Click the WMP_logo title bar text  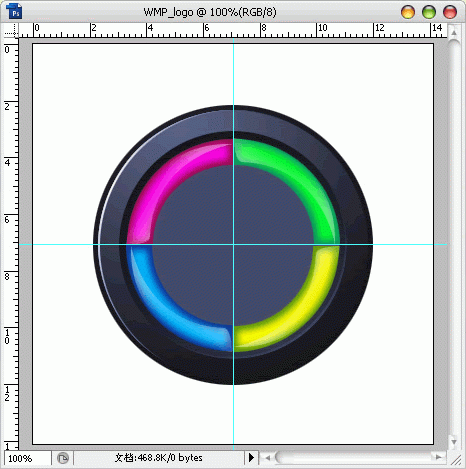tap(210, 12)
